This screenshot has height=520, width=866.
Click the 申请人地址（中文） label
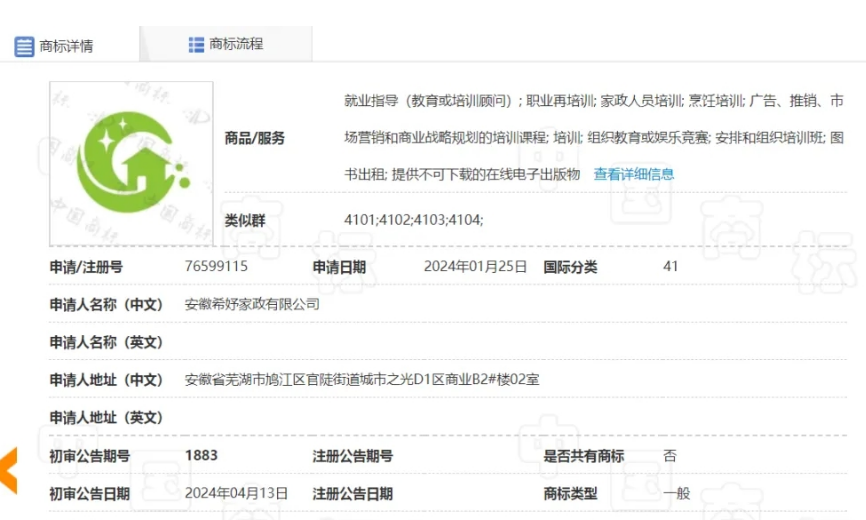pos(106,380)
